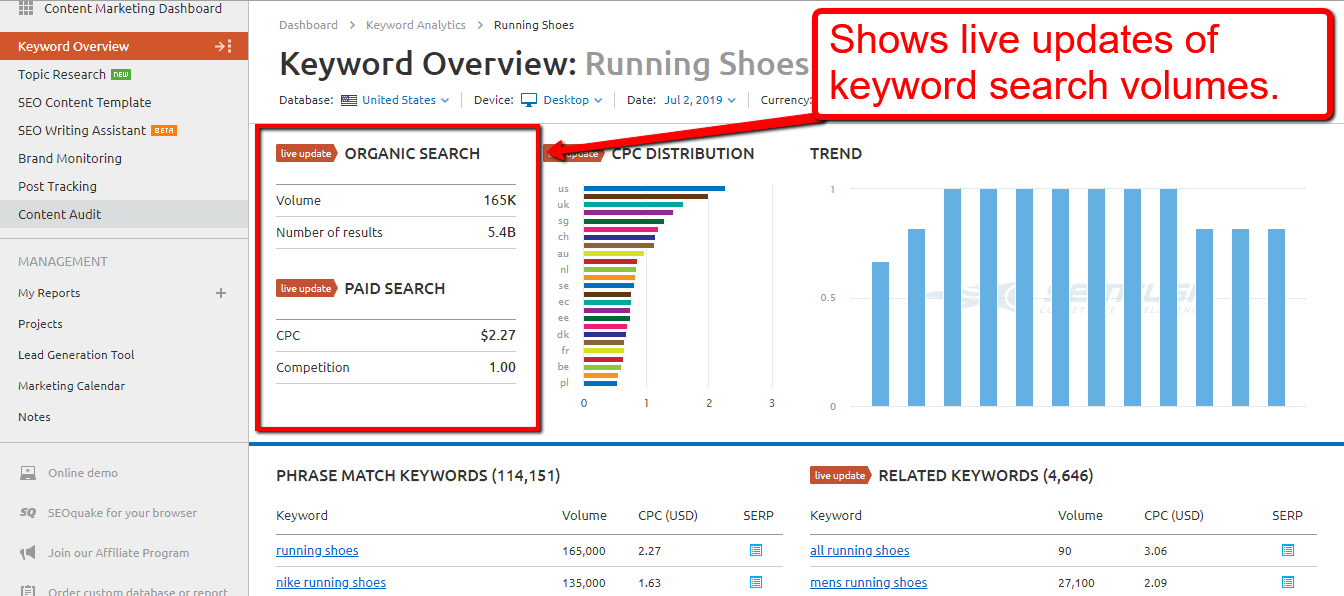
Task: Click the 3.06 CPC cell
Action: [1156, 550]
